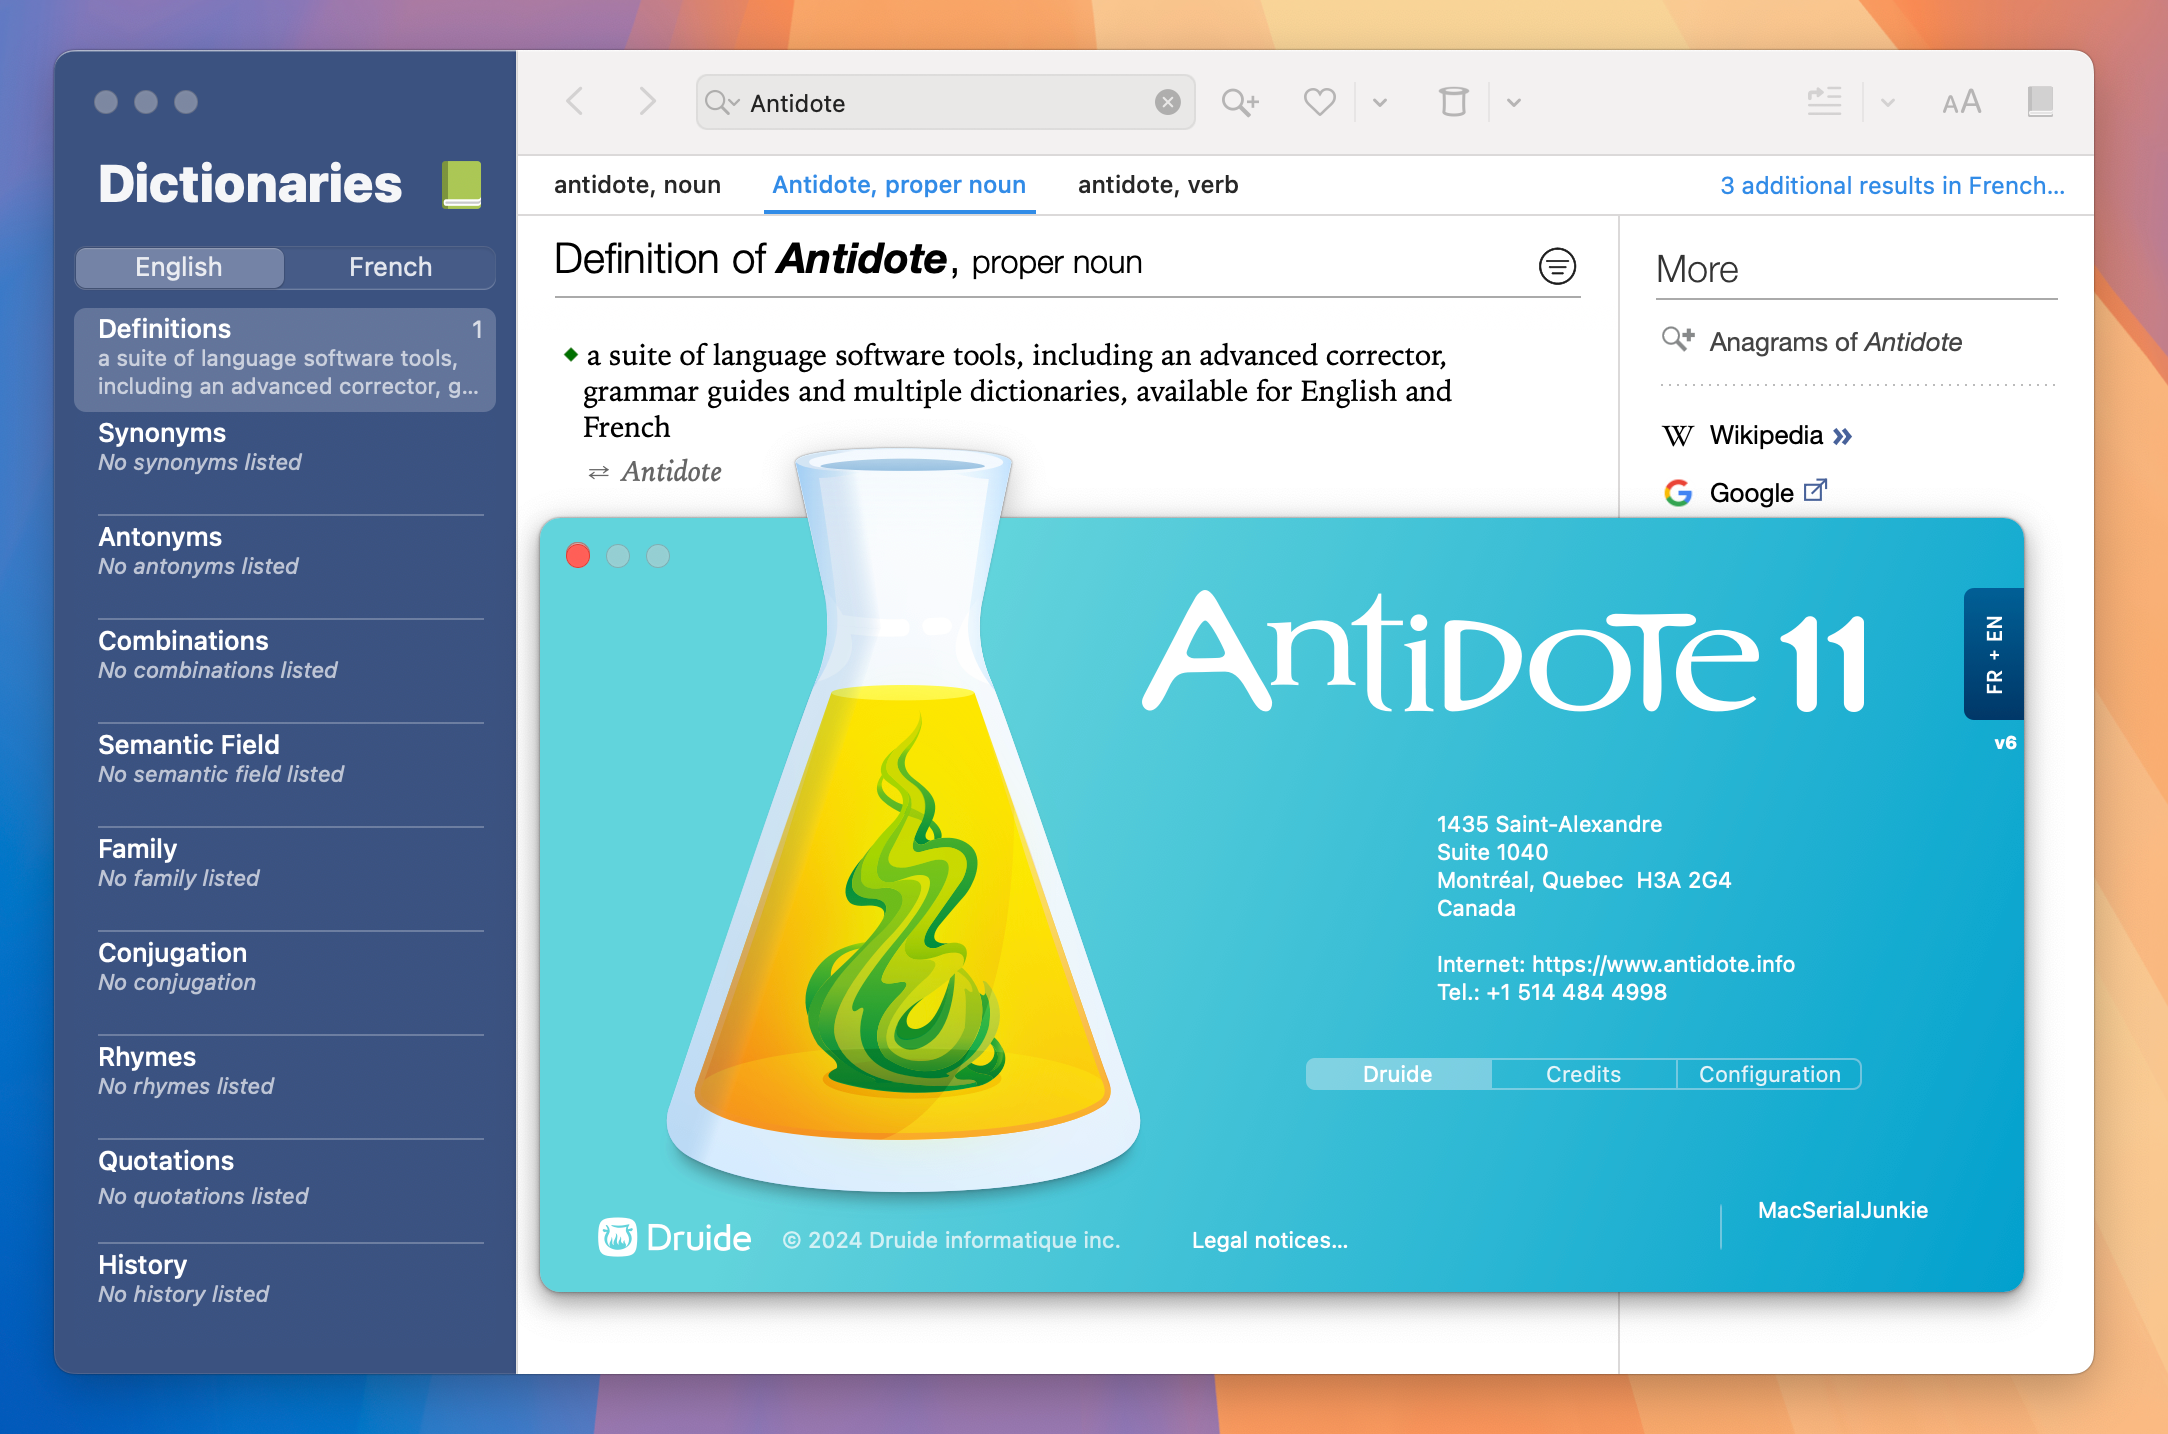Image resolution: width=2168 pixels, height=1434 pixels.
Task: Click the Druide logo in About window
Action: coord(674,1238)
